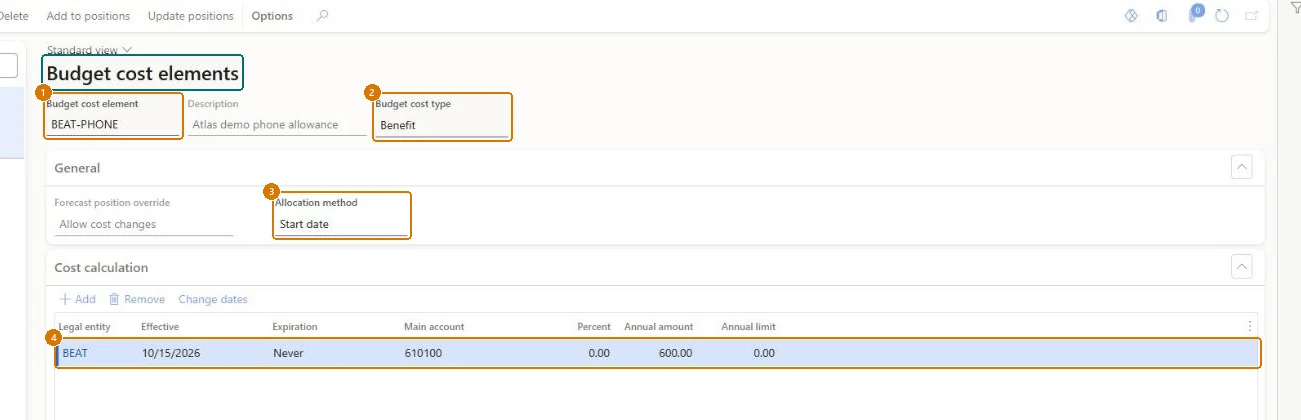Select the 10/15/2026 effective date cell
The height and width of the screenshot is (420, 1301).
tap(171, 353)
